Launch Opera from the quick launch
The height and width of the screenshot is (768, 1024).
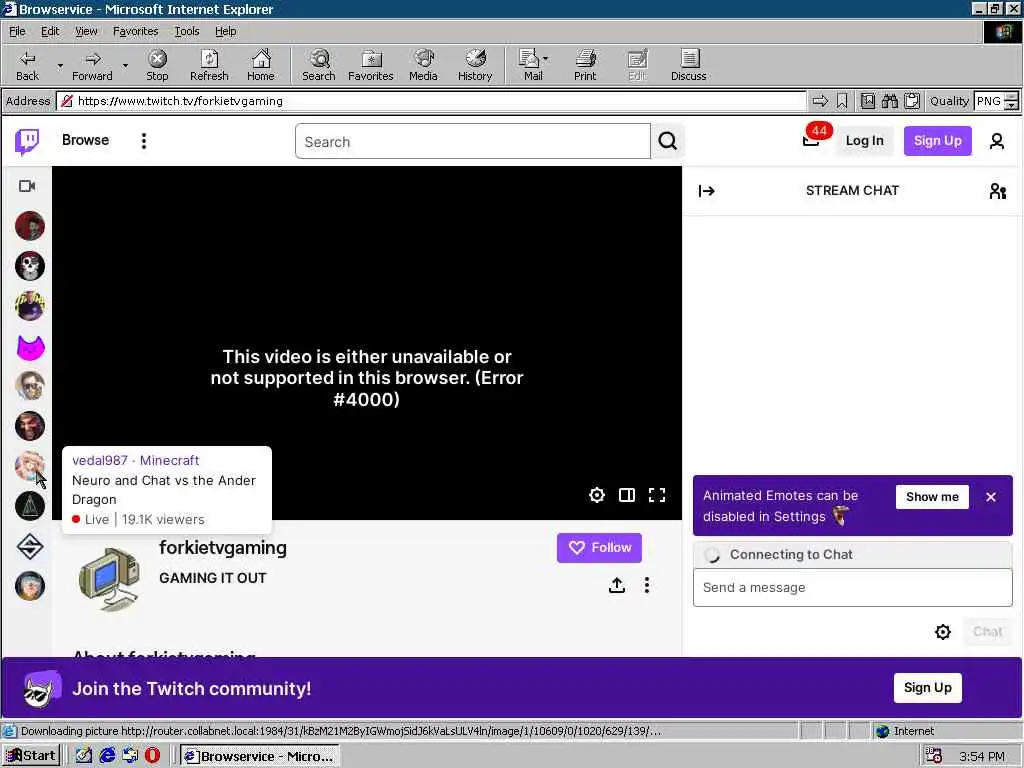152,756
